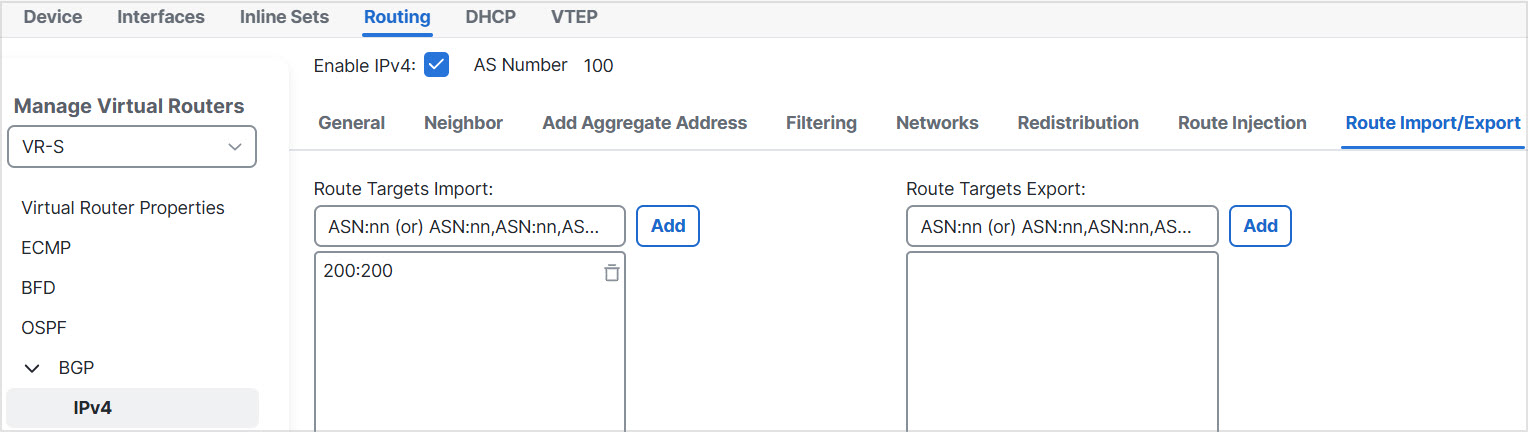
Task: Switch to the Neighbor tab
Action: (x=463, y=123)
